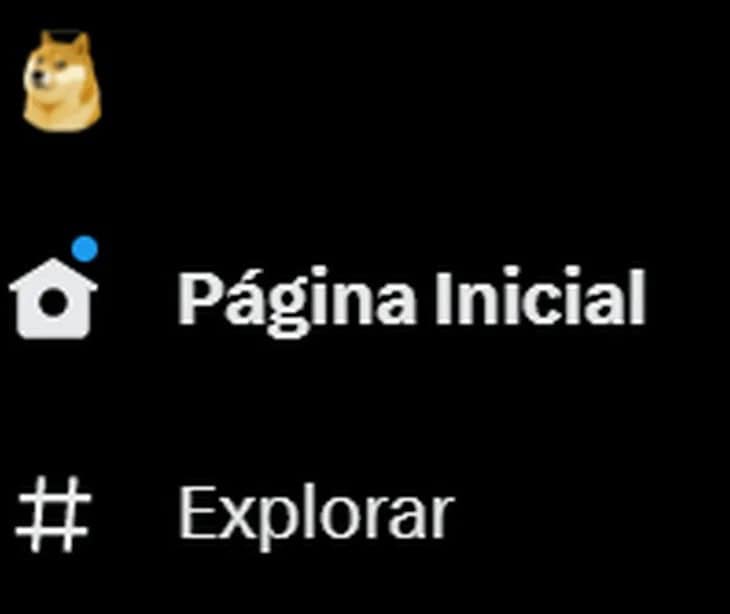Viewport: 730px width, 614px height.
Task: Open the house-shaped home icon
Action: [53, 298]
